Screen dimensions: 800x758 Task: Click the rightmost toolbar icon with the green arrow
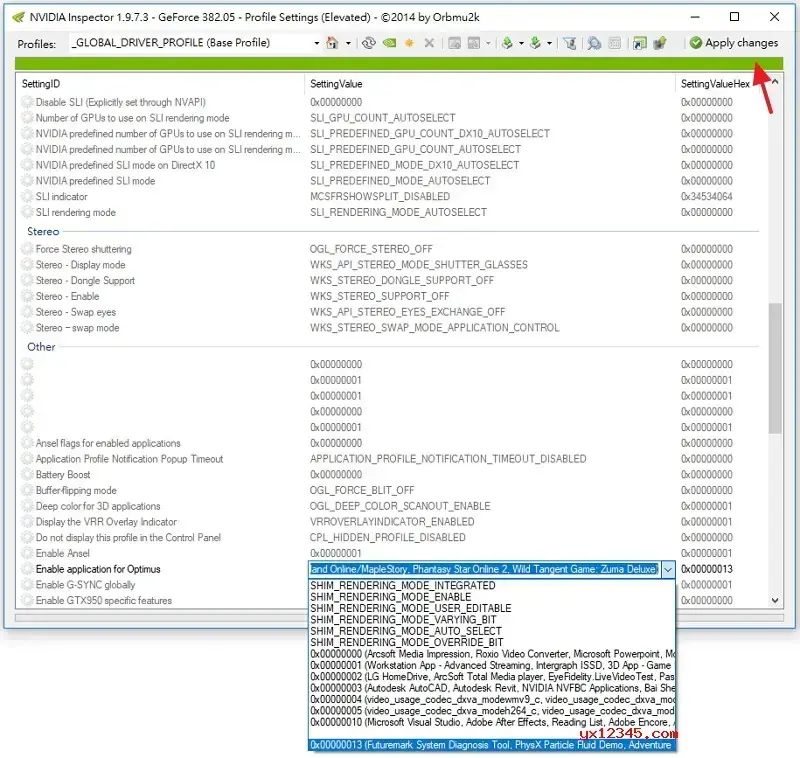tap(660, 43)
